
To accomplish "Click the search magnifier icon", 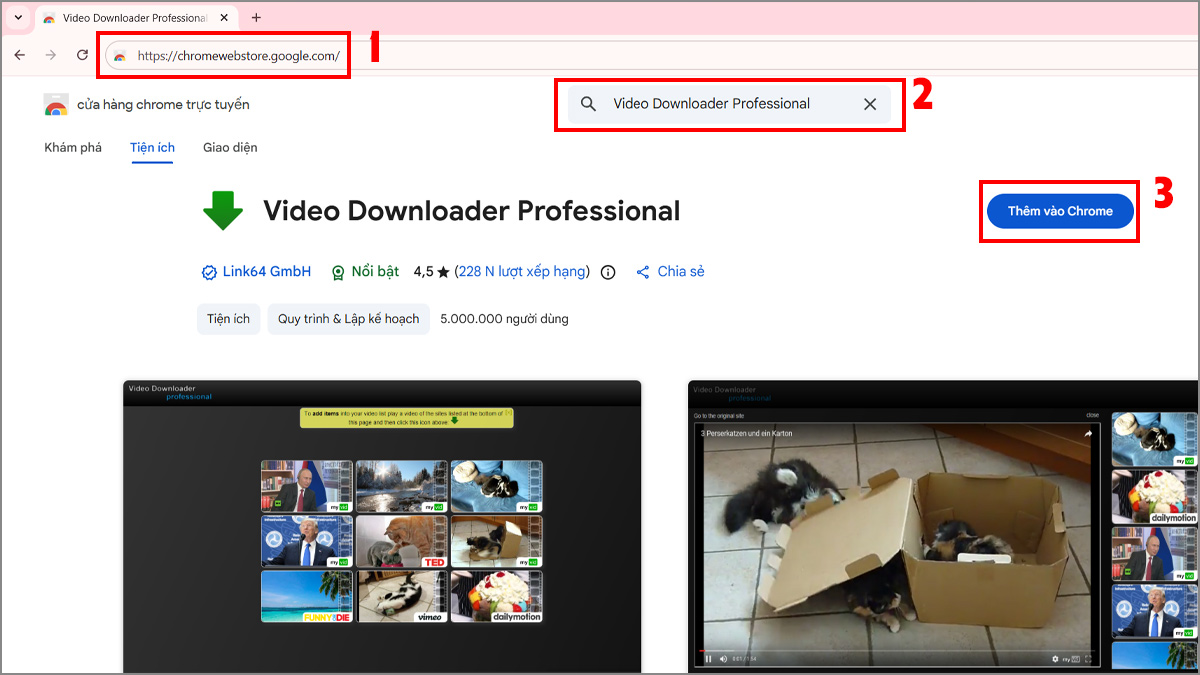I will (589, 103).
